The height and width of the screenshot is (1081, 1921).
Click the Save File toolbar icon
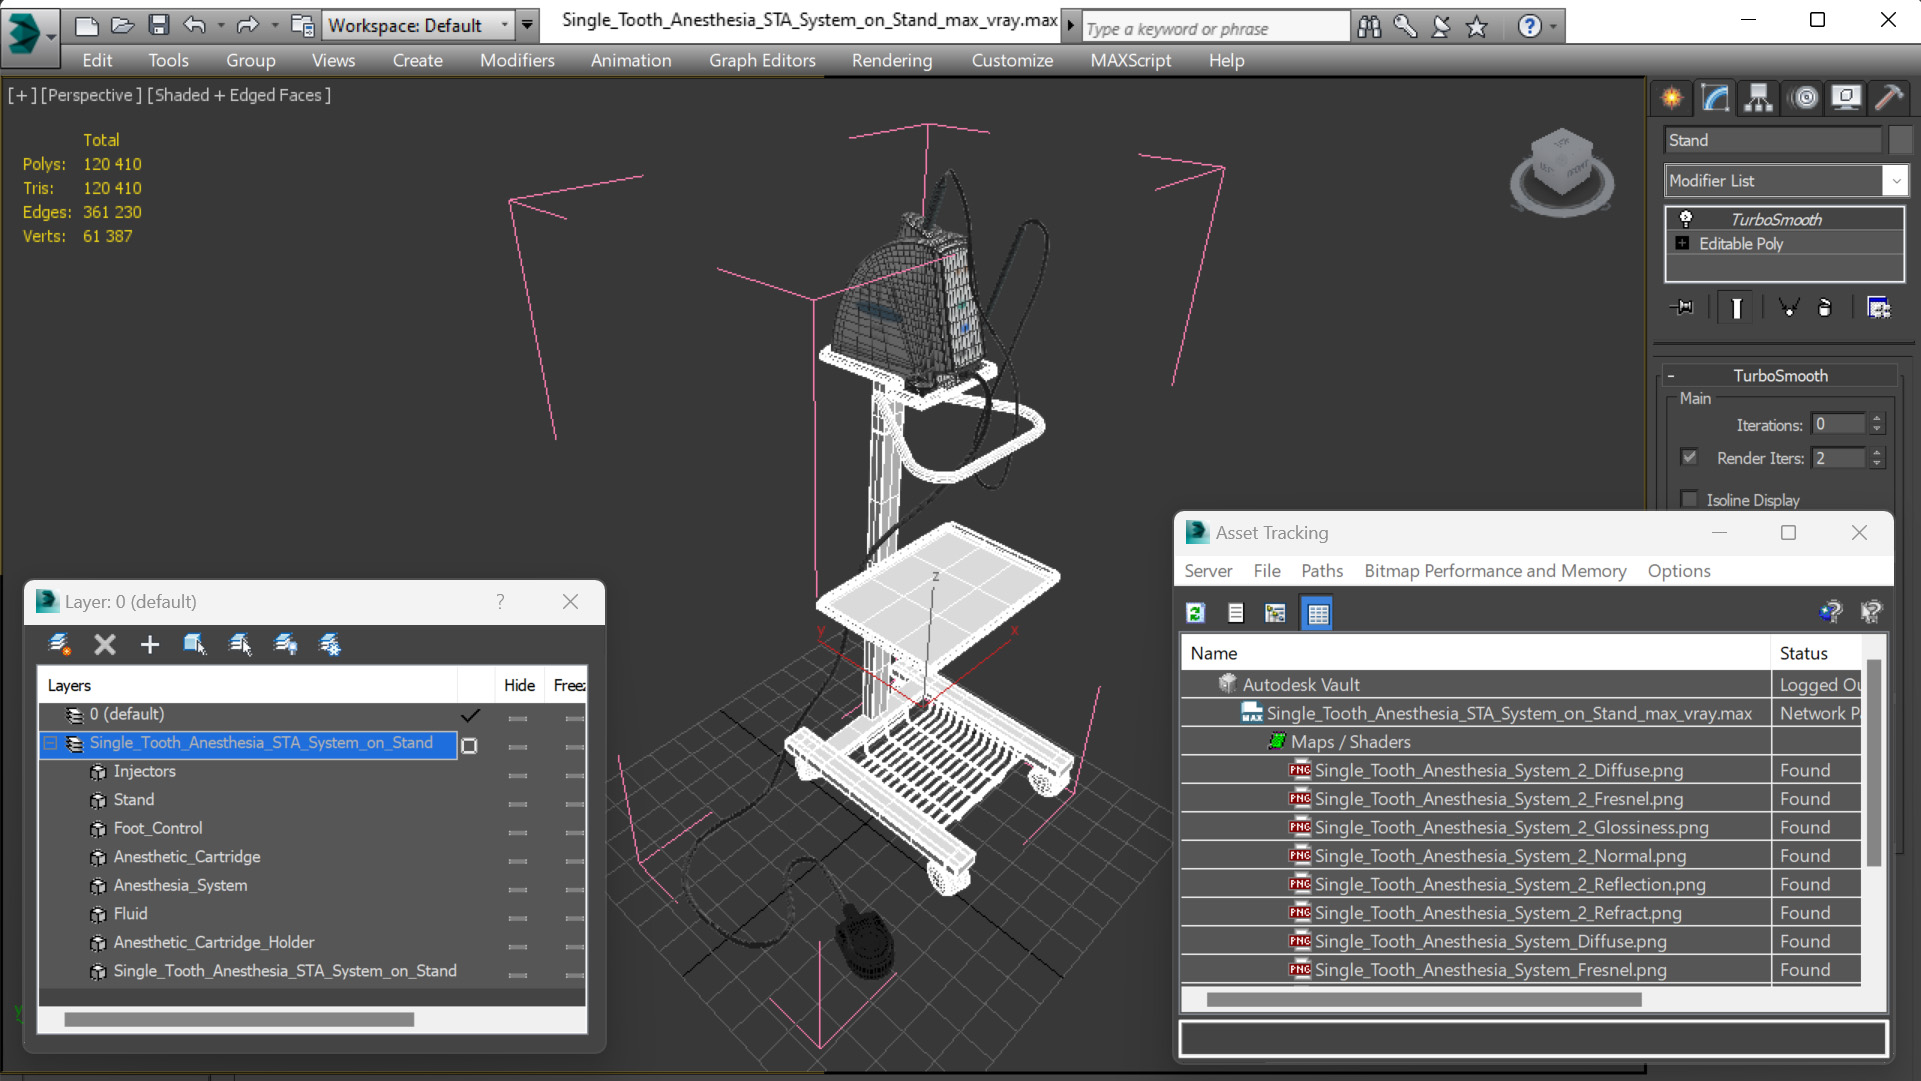pyautogui.click(x=158, y=25)
